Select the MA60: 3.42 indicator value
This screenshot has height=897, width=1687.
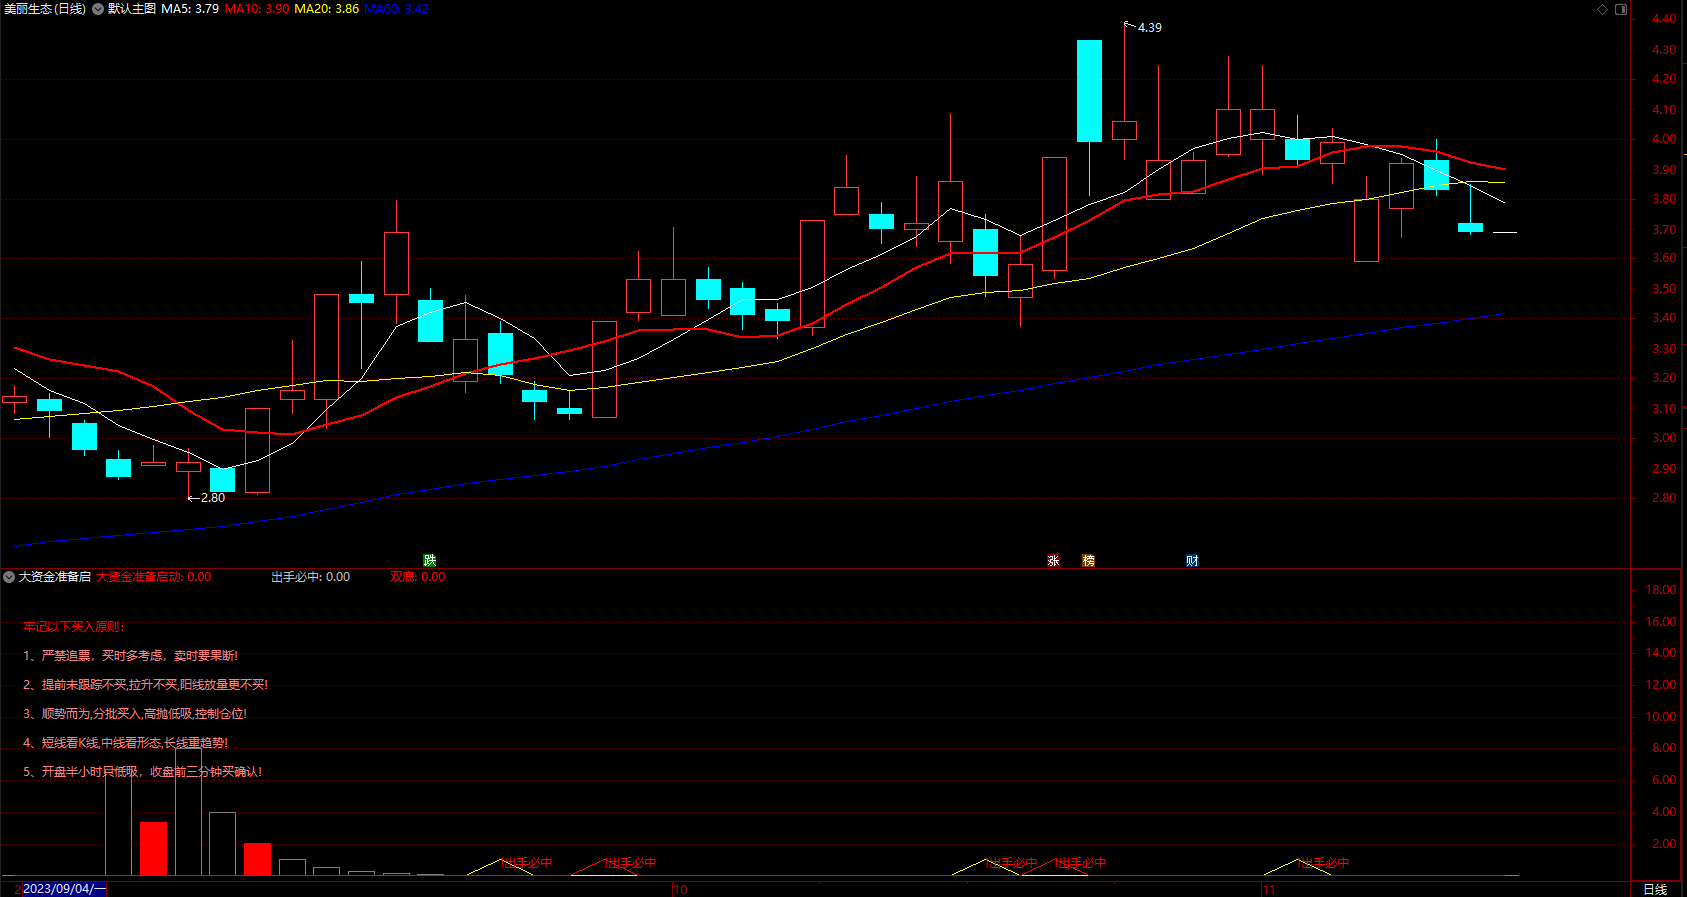(396, 9)
